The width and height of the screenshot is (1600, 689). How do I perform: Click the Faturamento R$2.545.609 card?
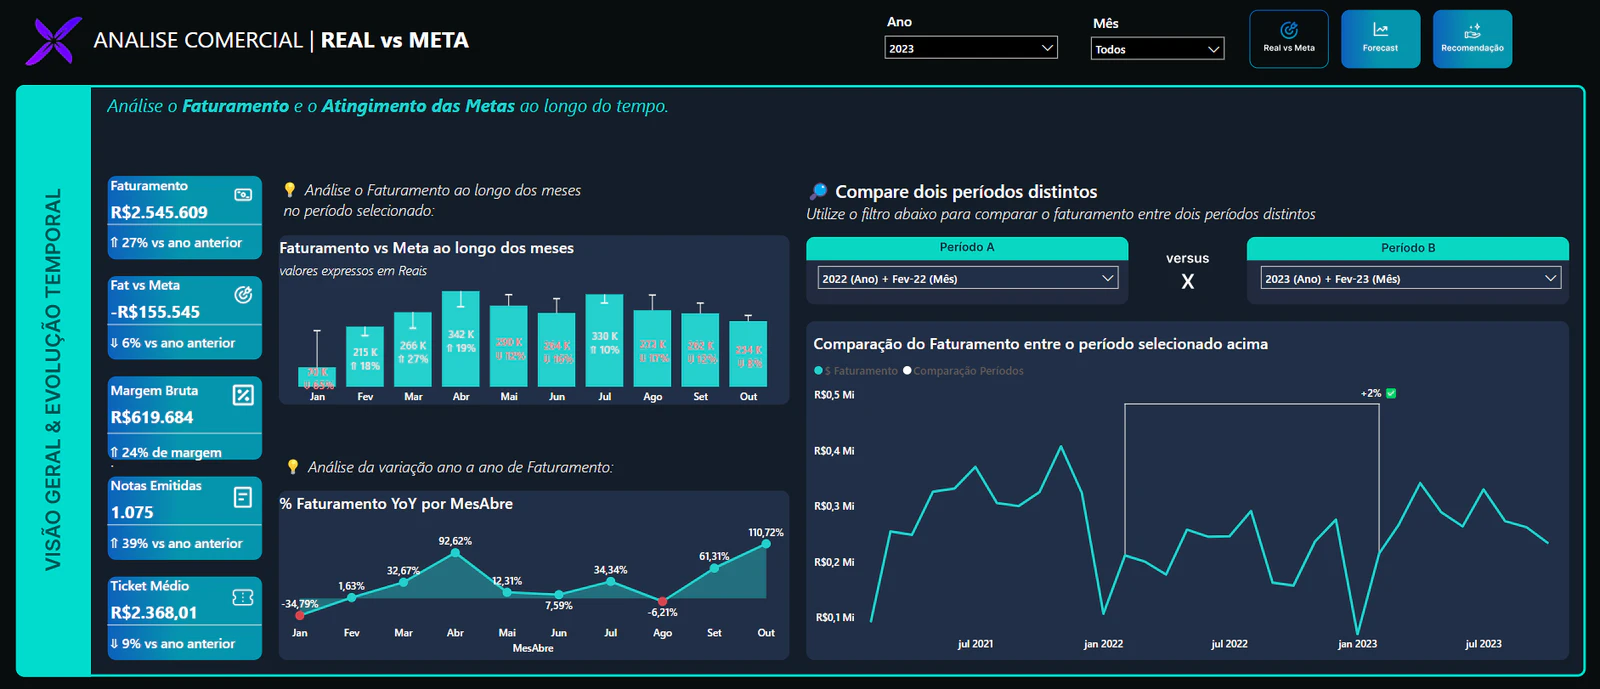(x=185, y=217)
